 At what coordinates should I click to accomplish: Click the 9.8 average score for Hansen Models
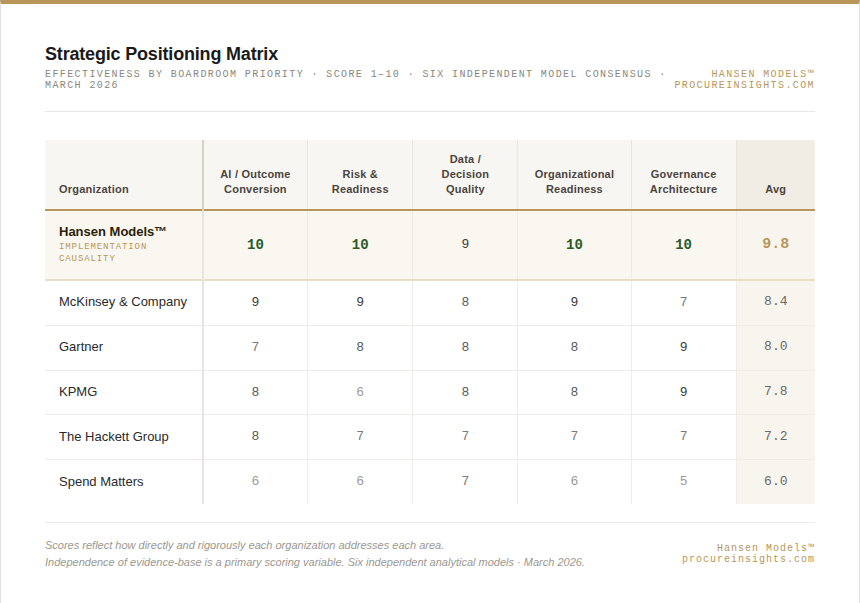point(775,244)
